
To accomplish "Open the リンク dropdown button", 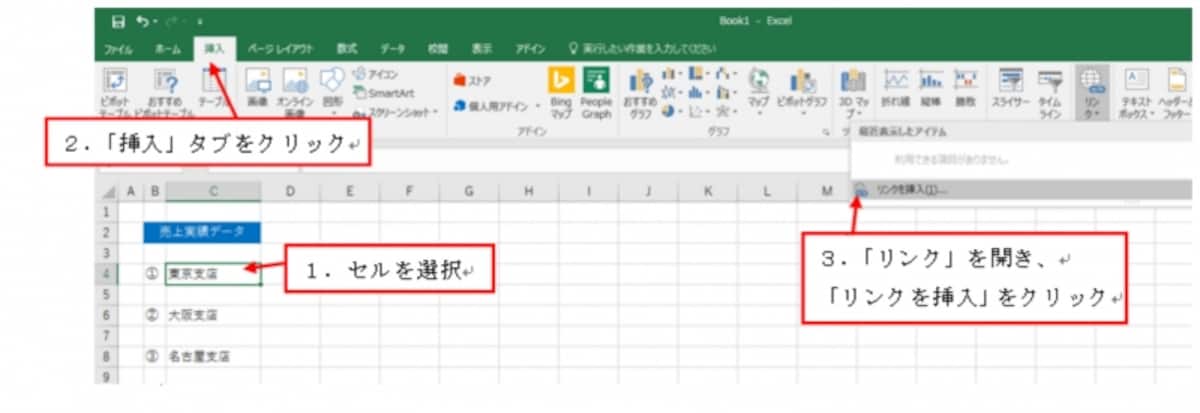I will coord(1091,93).
